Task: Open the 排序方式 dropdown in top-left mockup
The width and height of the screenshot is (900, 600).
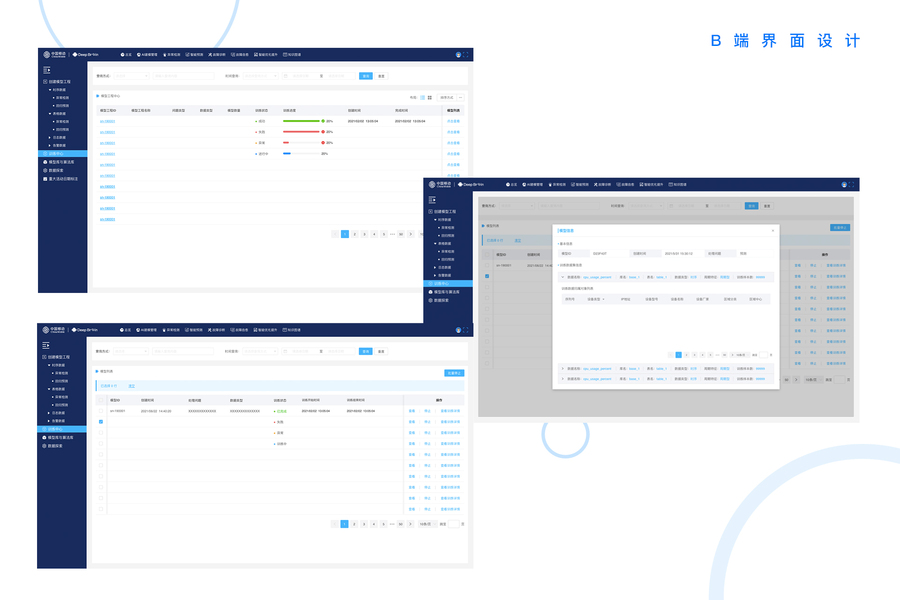Action: click(x=447, y=98)
